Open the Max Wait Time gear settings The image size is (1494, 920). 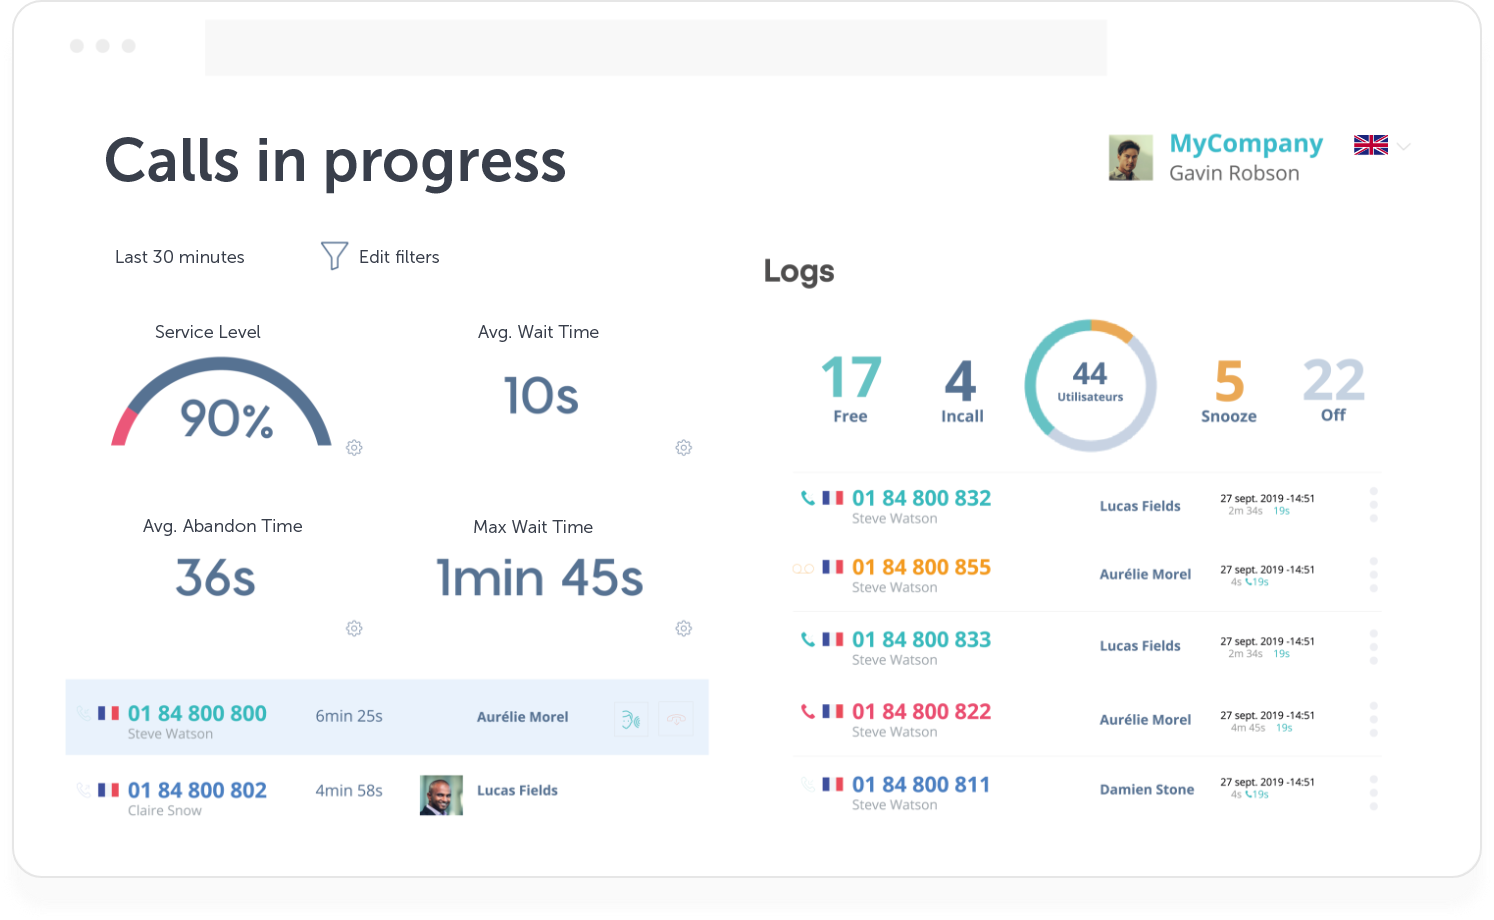point(683,629)
